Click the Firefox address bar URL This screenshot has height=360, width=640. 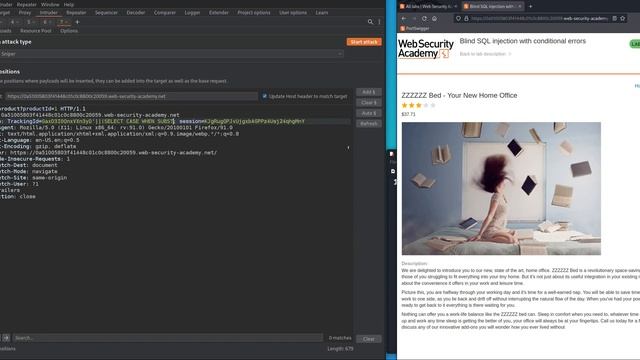[x=540, y=18]
